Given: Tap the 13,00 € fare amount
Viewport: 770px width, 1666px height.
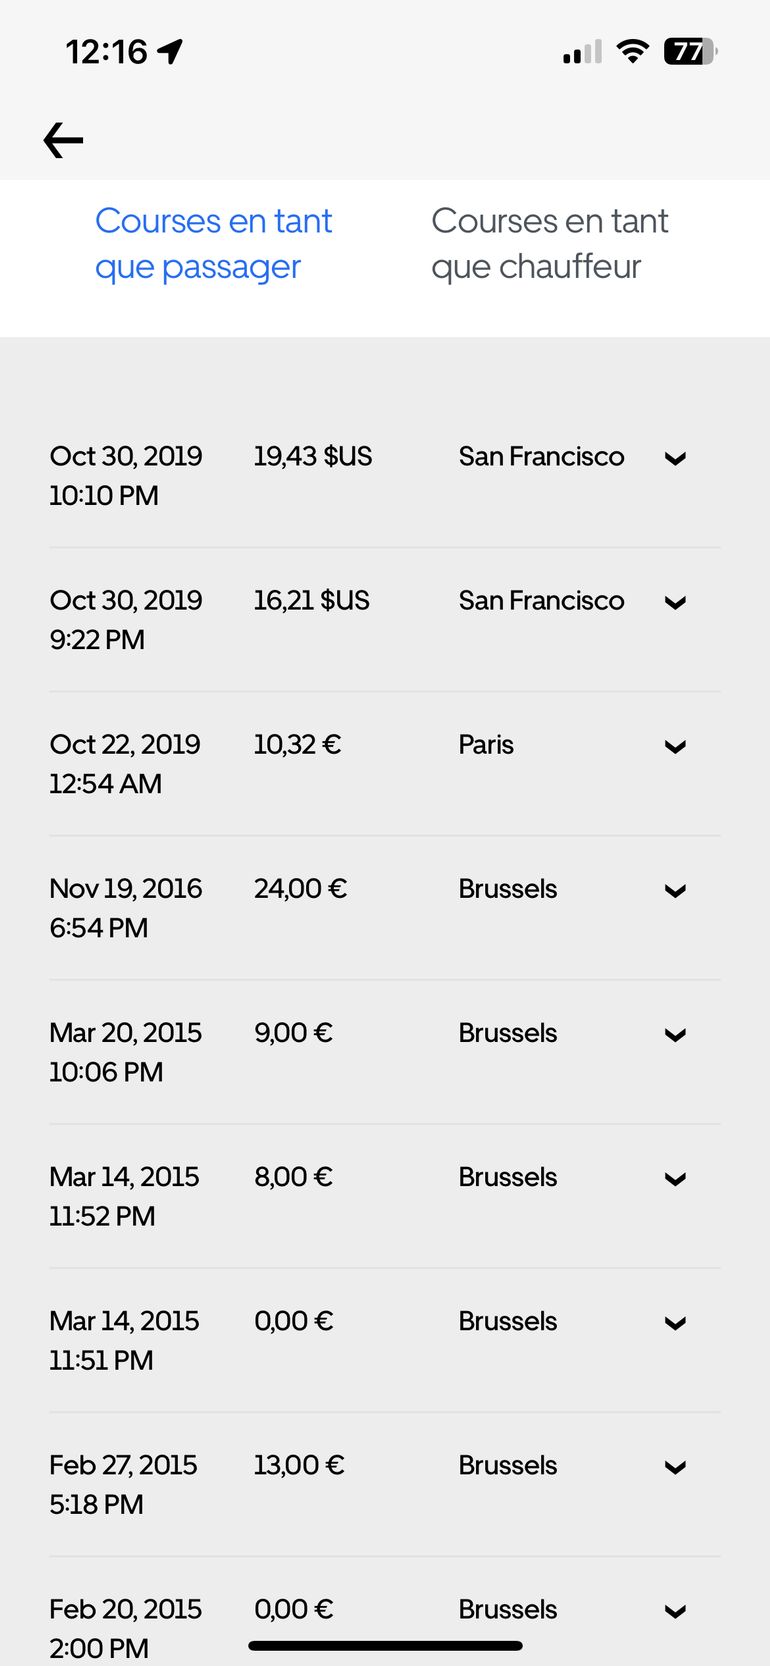Looking at the screenshot, I should pyautogui.click(x=299, y=1466).
